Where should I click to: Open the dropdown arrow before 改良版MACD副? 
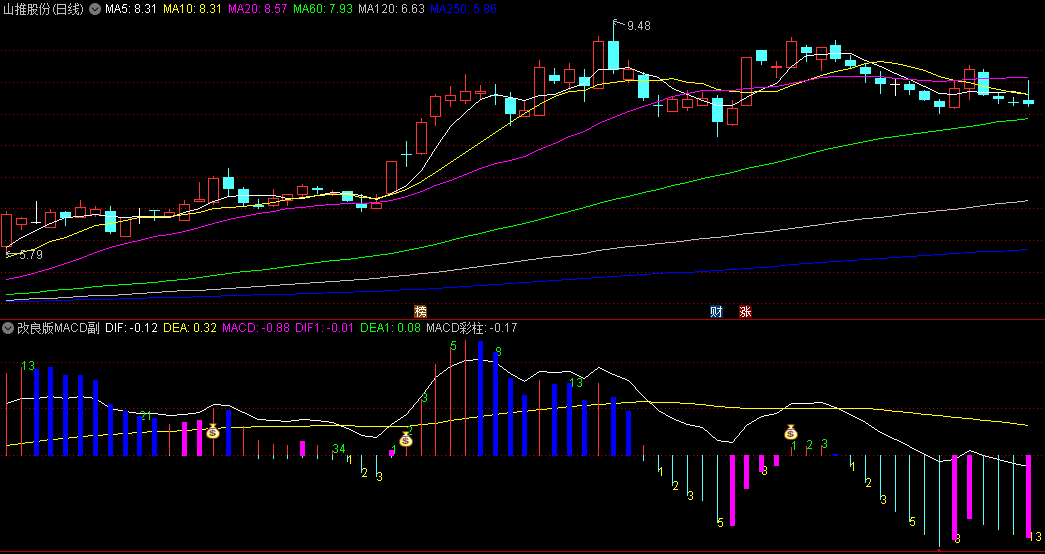coord(9,328)
